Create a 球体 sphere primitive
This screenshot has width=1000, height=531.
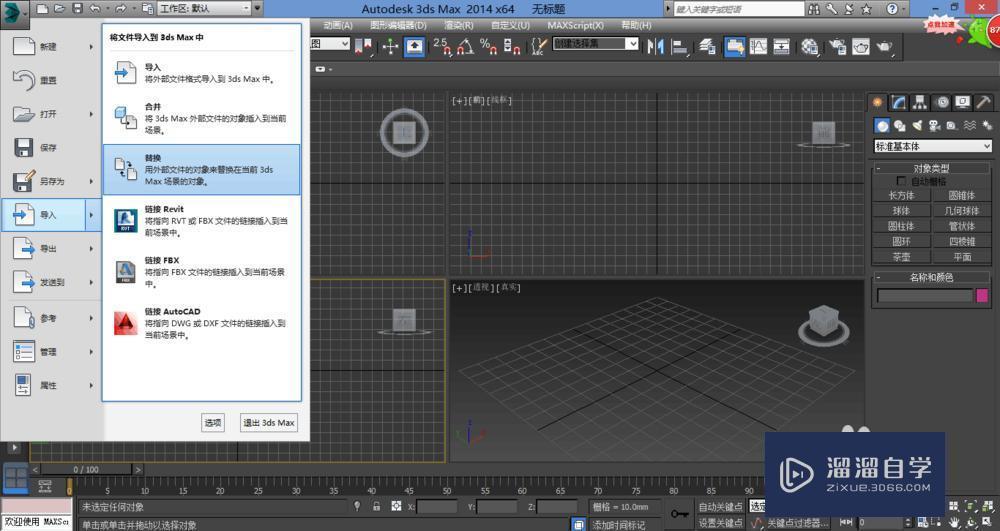point(901,210)
